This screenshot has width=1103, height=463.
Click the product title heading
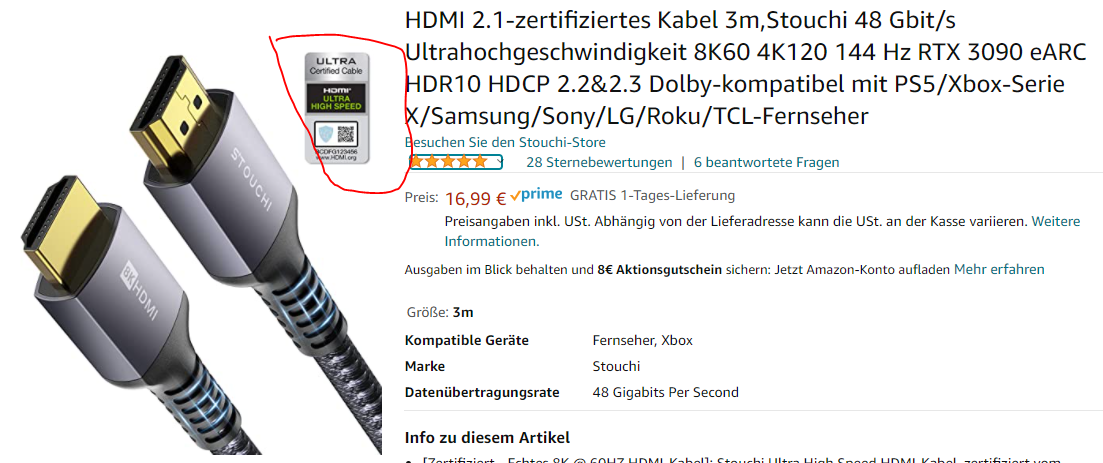pyautogui.click(x=746, y=69)
